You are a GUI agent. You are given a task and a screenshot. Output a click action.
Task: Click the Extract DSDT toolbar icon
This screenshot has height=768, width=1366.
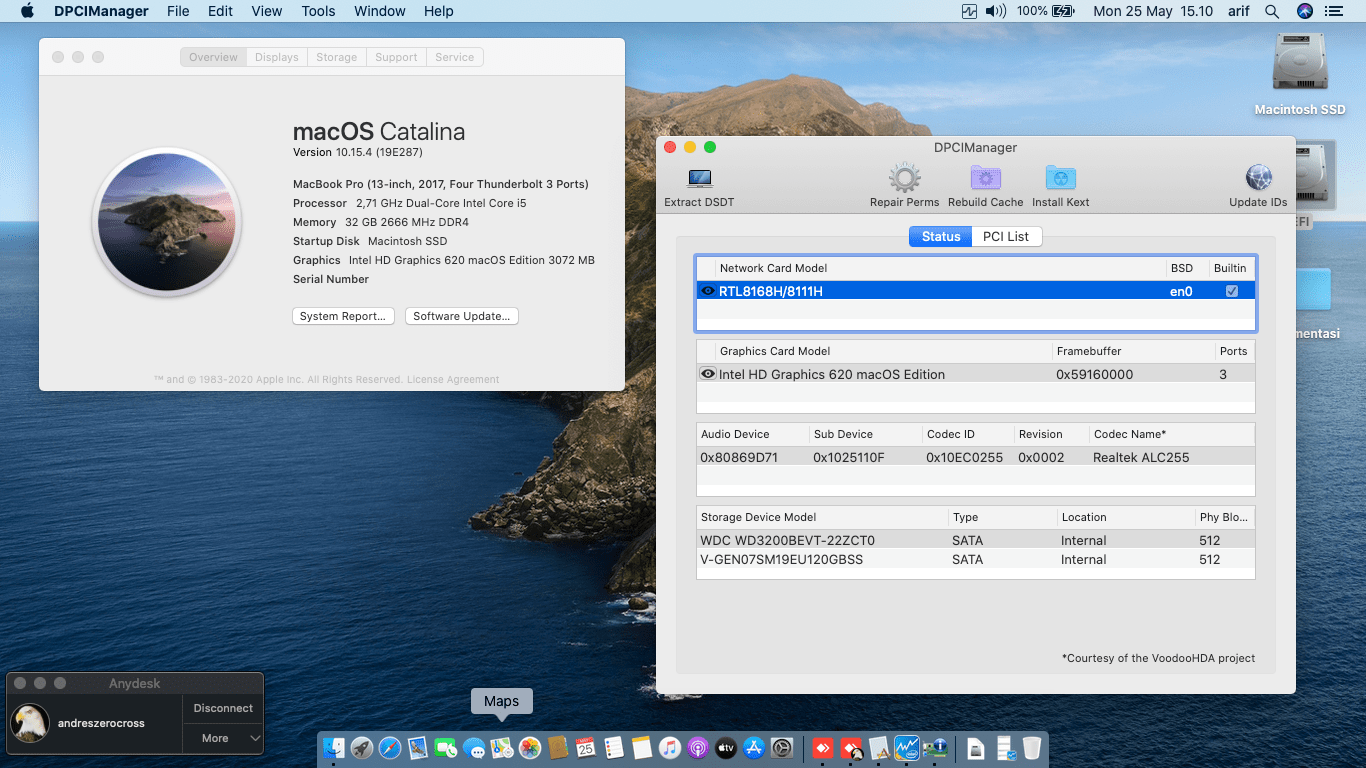tap(698, 183)
